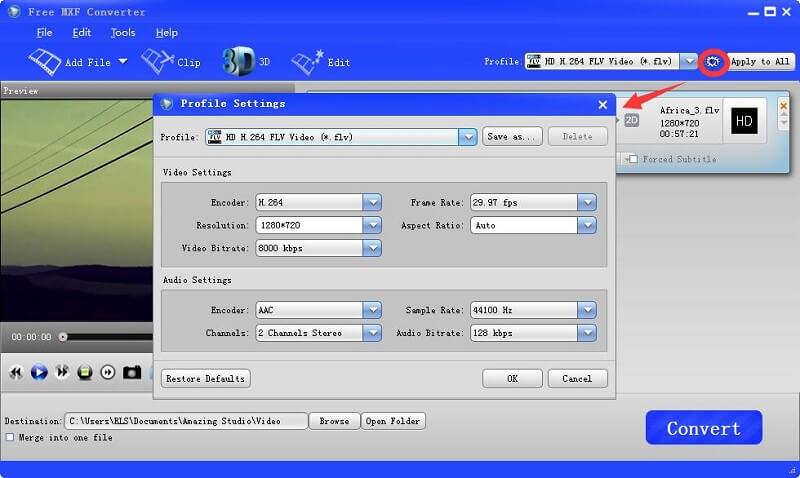Viewport: 800px width, 478px height.
Task: Expand the Profile dropdown in Profile Settings
Action: tap(467, 137)
